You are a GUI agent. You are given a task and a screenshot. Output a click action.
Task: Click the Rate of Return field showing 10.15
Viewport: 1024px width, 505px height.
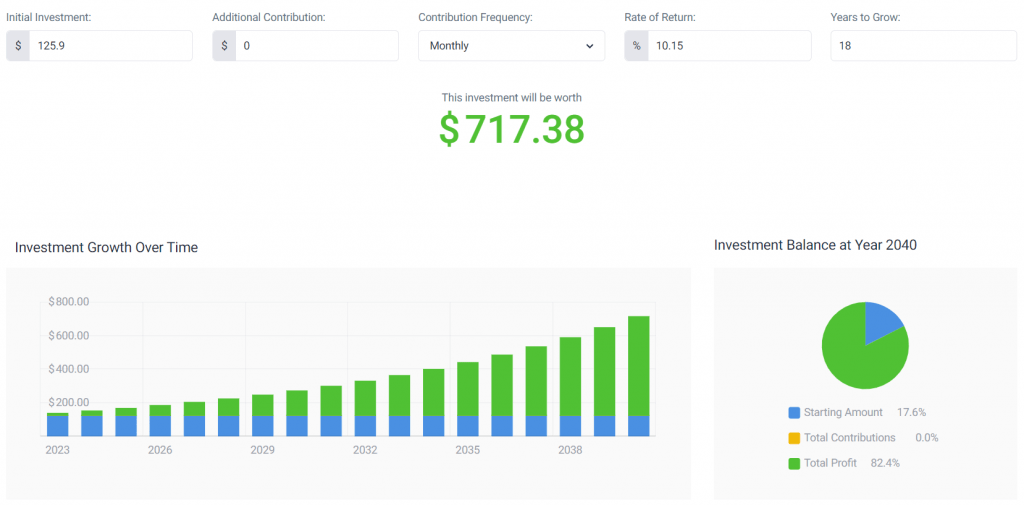728,46
